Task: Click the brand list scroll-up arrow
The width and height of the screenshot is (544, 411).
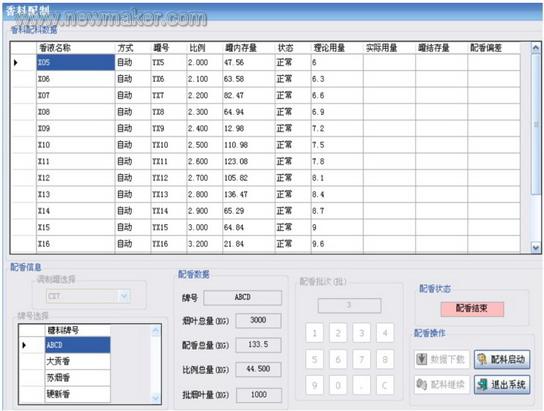Action: (156, 331)
